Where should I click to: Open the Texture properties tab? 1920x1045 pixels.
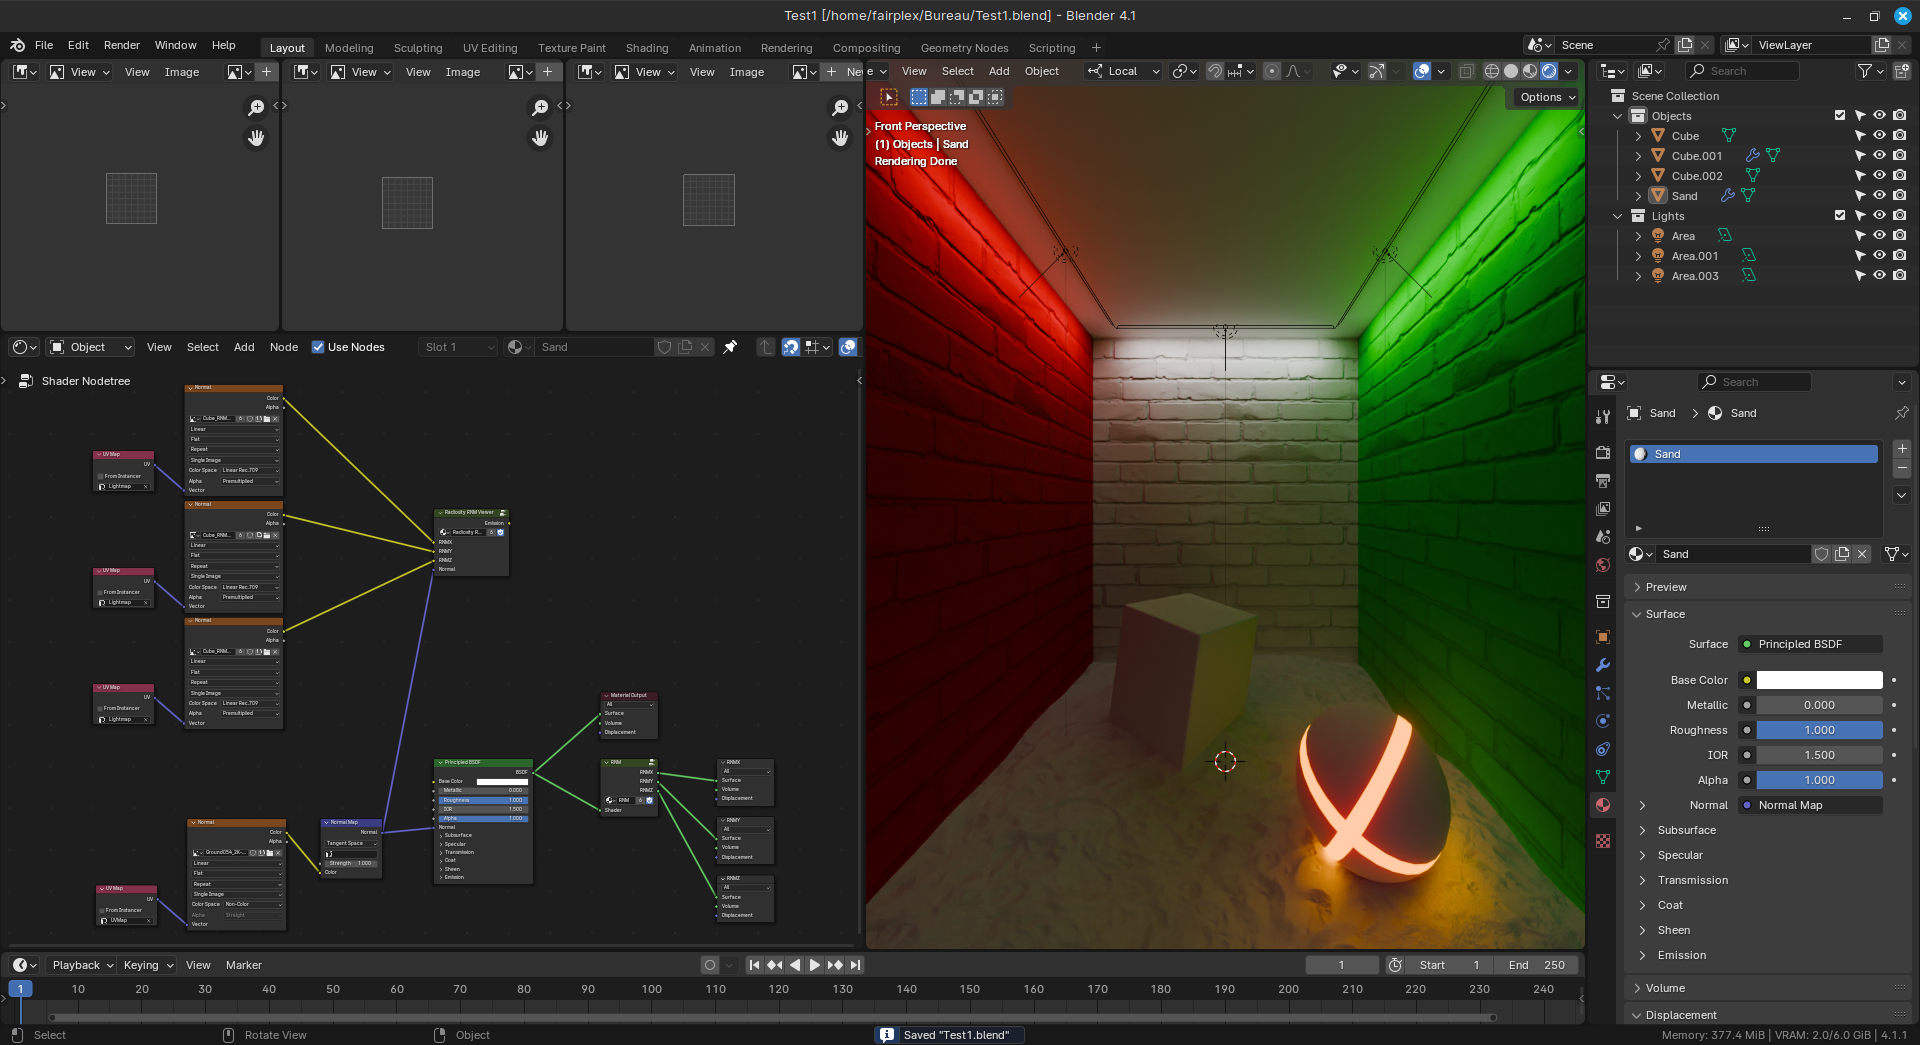click(x=1603, y=841)
